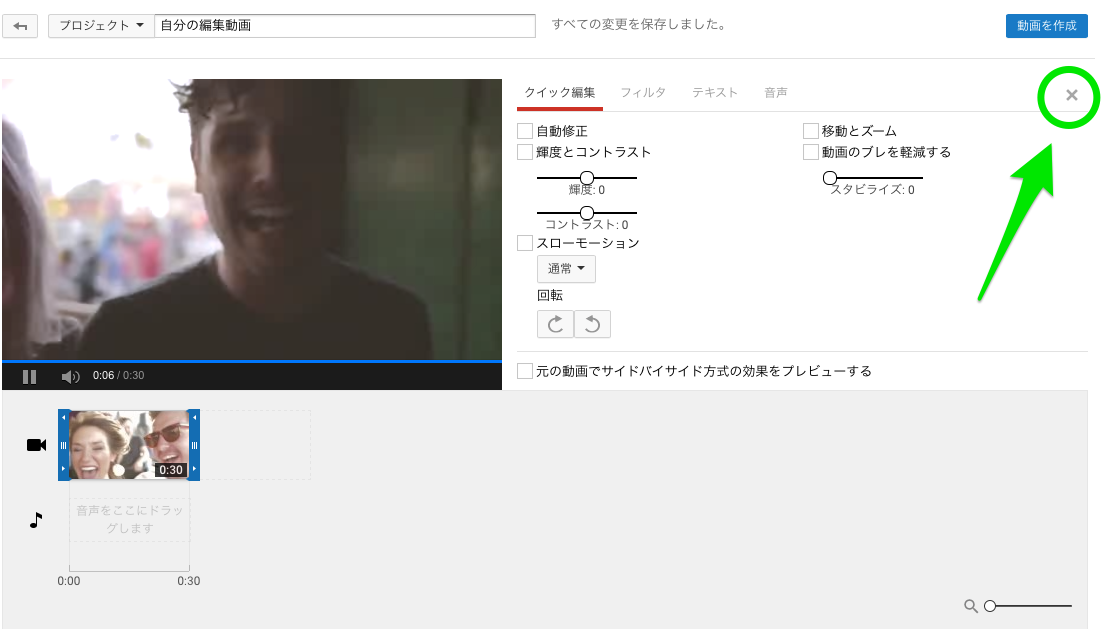Image resolution: width=1101 pixels, height=629 pixels.
Task: Enable the 移動とズーム checkbox
Action: tap(810, 131)
